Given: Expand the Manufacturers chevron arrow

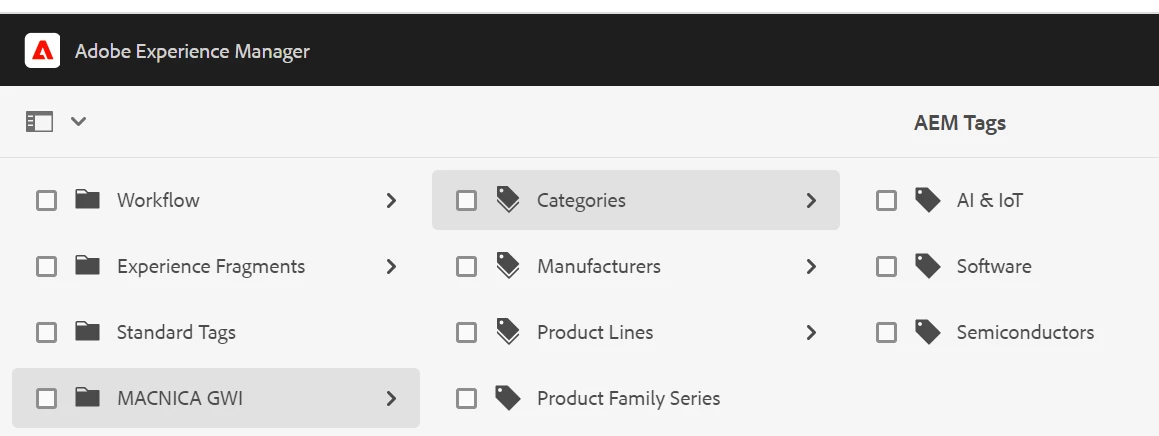Looking at the screenshot, I should coord(811,266).
